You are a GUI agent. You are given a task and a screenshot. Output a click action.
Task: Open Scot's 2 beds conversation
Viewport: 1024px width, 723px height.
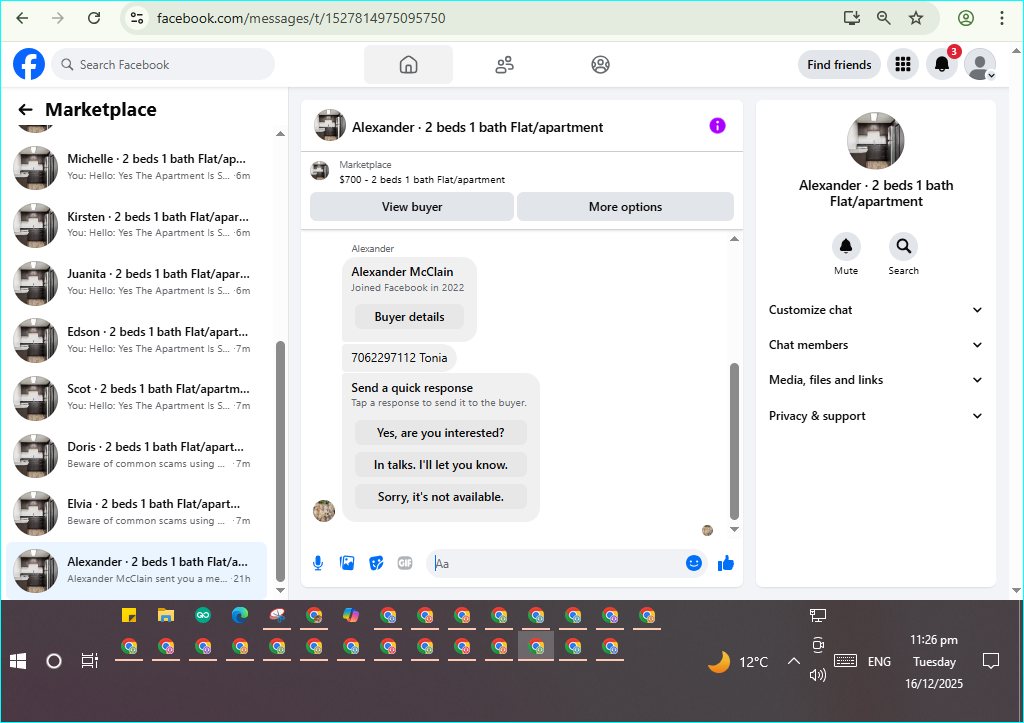click(137, 397)
